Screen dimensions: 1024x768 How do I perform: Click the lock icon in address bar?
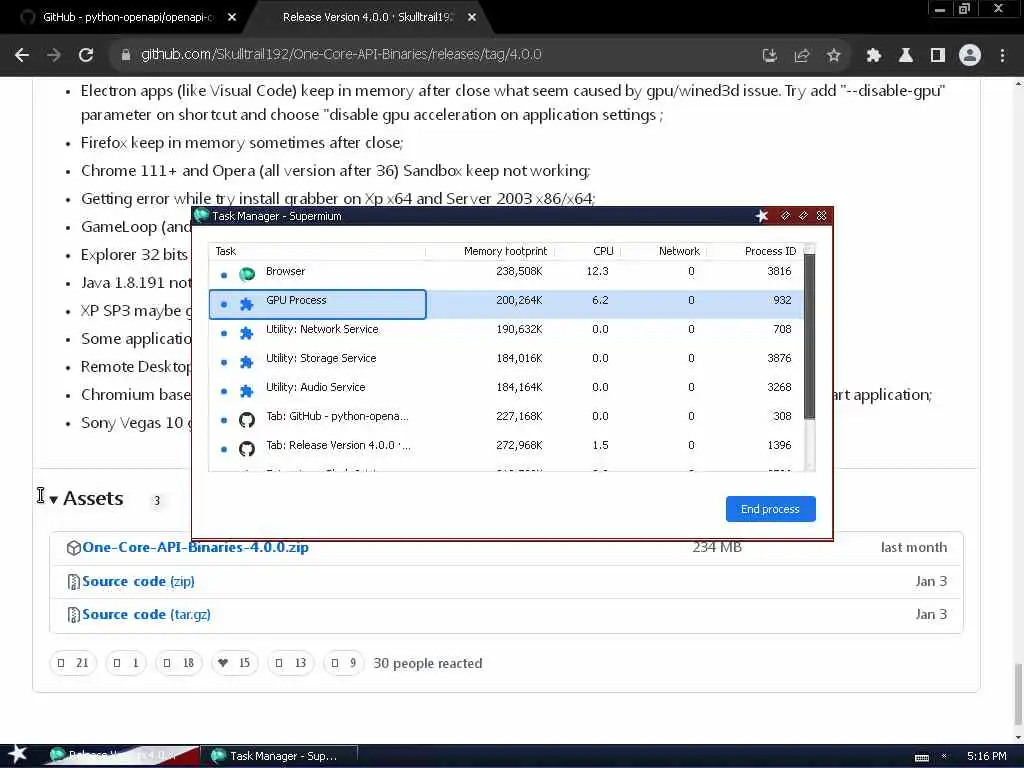point(126,55)
